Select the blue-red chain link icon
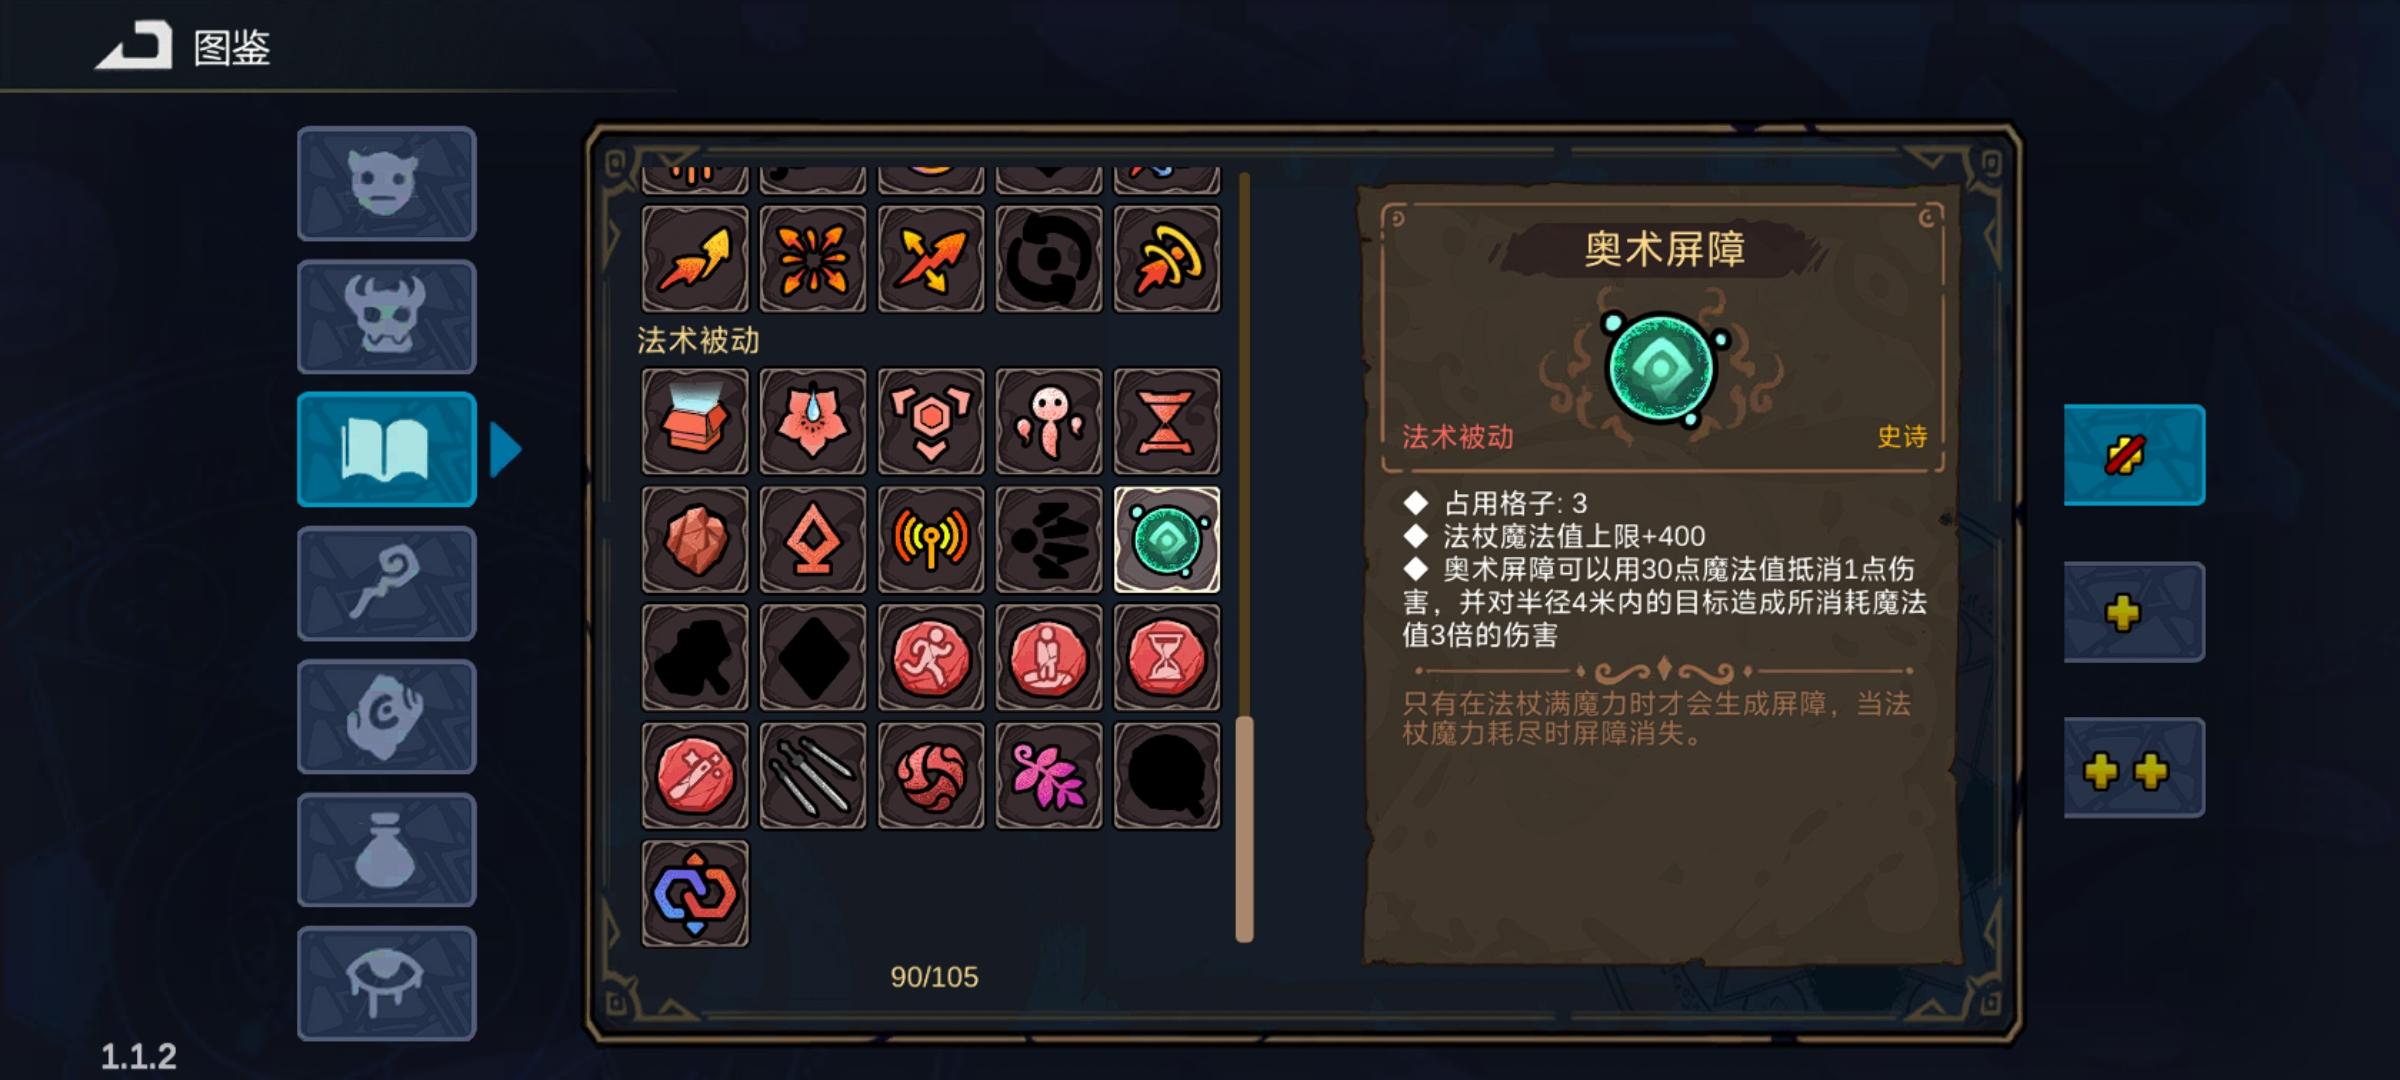 tap(694, 894)
